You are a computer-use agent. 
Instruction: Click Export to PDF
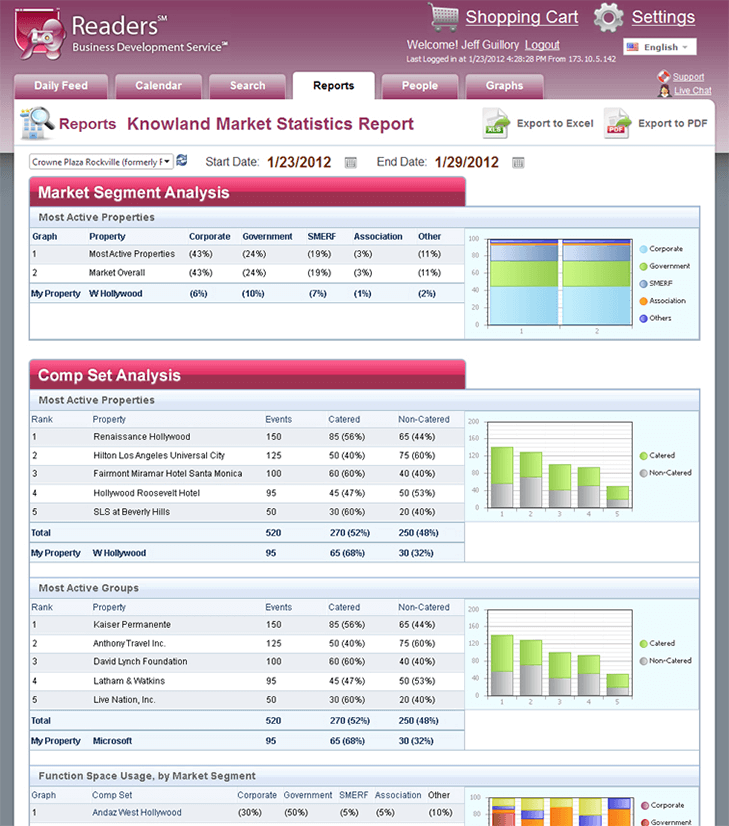(x=673, y=123)
